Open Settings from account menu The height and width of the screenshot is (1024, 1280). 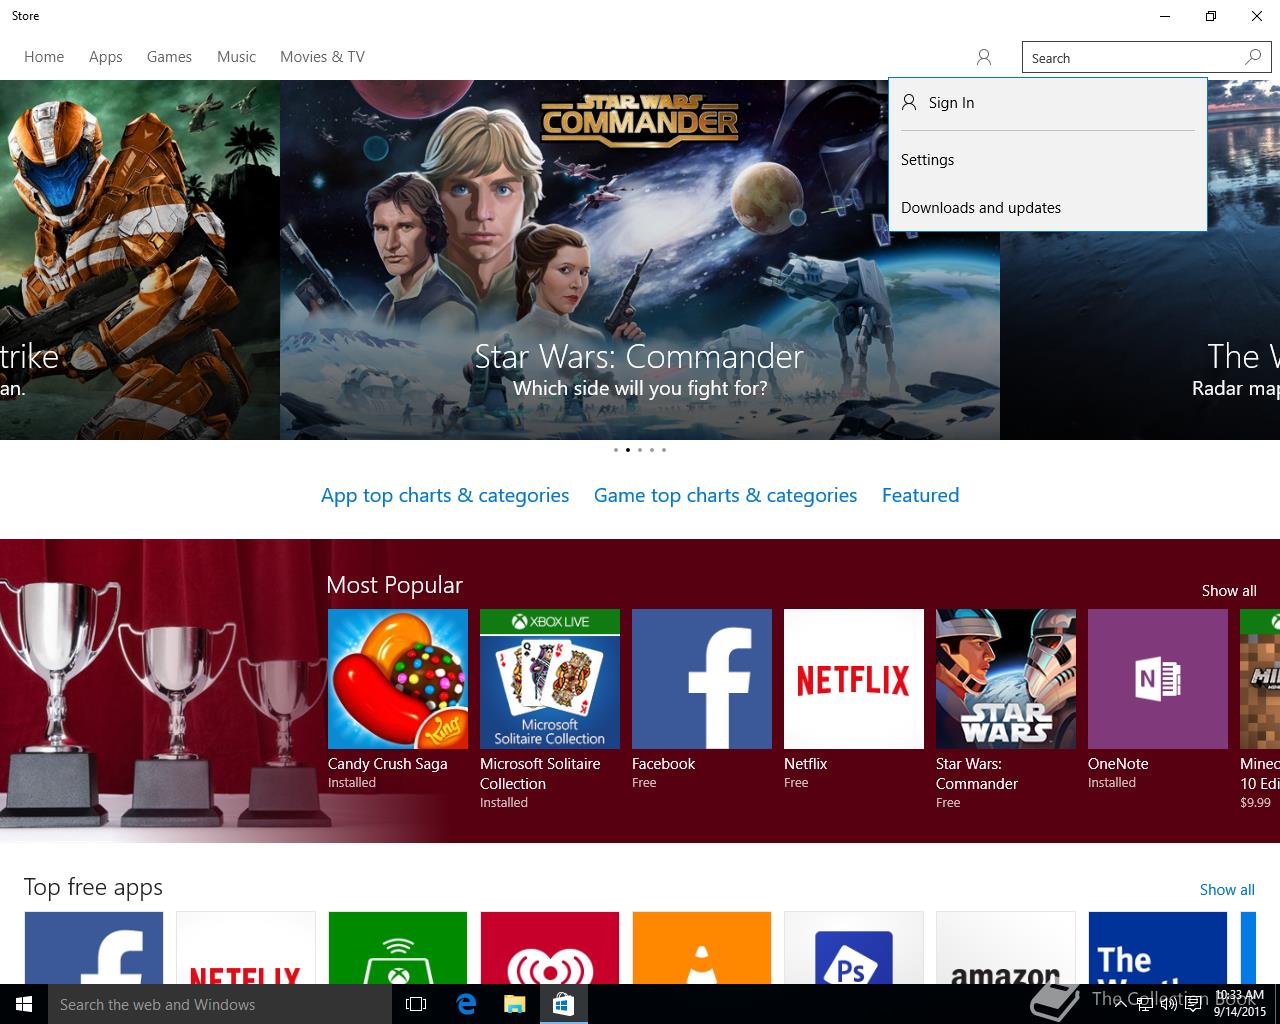pos(1047,160)
